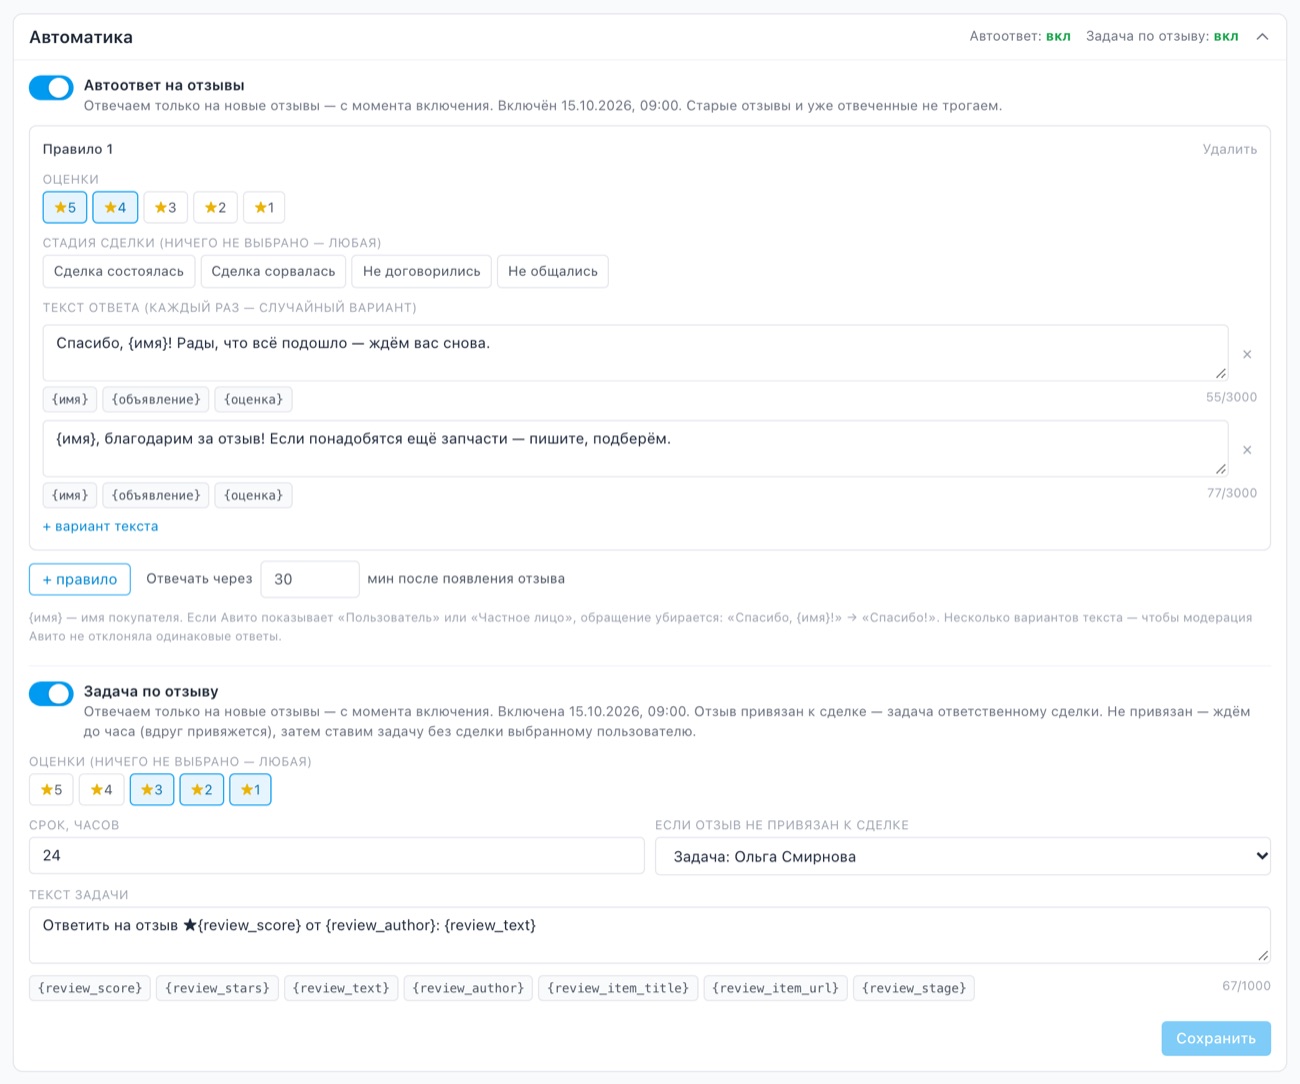Choose the Сделка сорвалась stage
The width and height of the screenshot is (1300, 1084).
pos(273,271)
